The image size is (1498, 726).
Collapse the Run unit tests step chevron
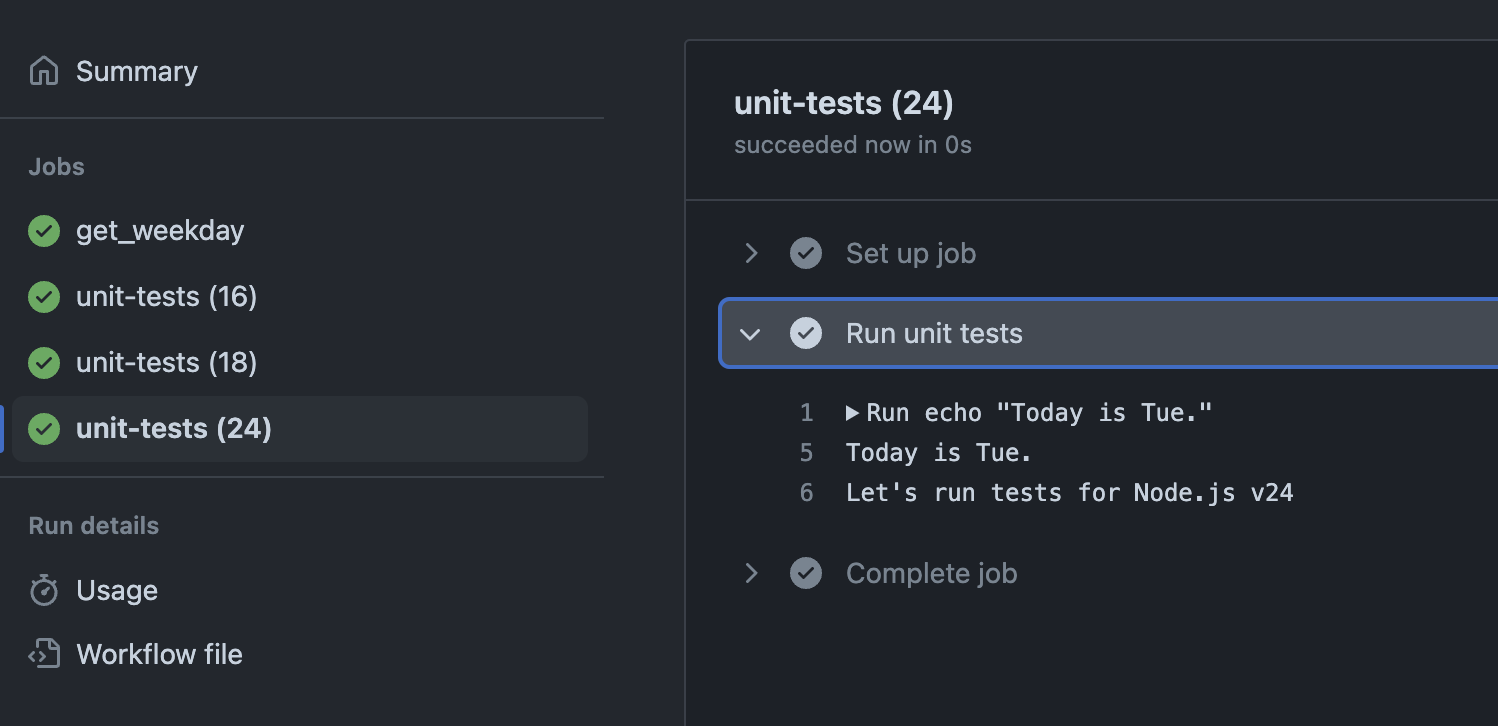(x=751, y=333)
